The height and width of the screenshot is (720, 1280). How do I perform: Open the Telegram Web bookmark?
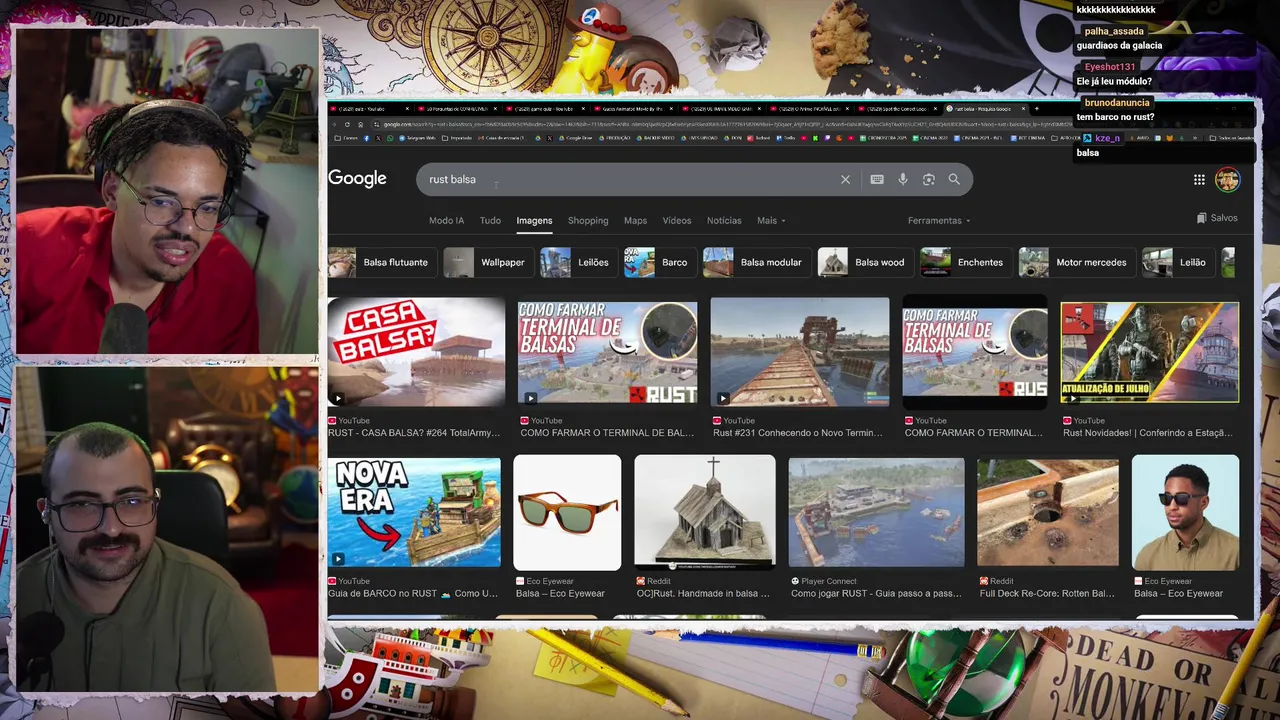(416, 138)
